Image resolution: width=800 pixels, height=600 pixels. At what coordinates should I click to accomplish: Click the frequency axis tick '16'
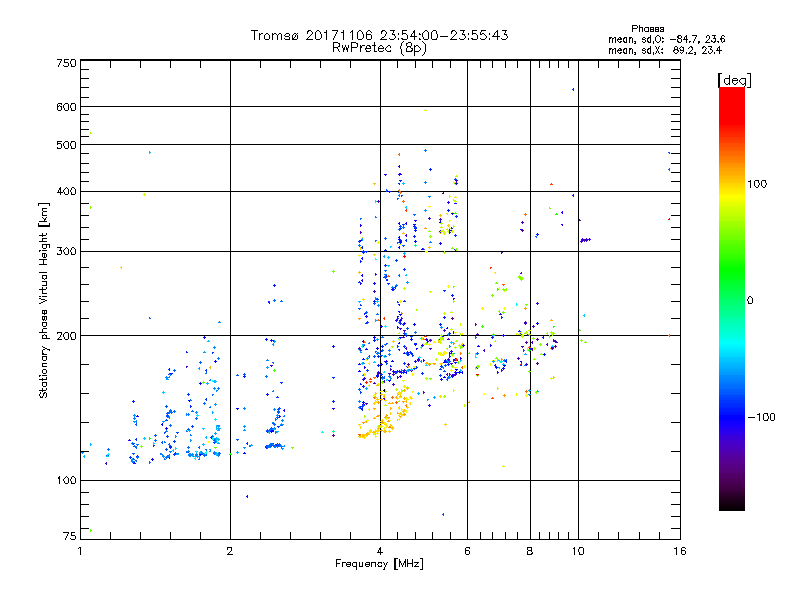[x=680, y=551]
